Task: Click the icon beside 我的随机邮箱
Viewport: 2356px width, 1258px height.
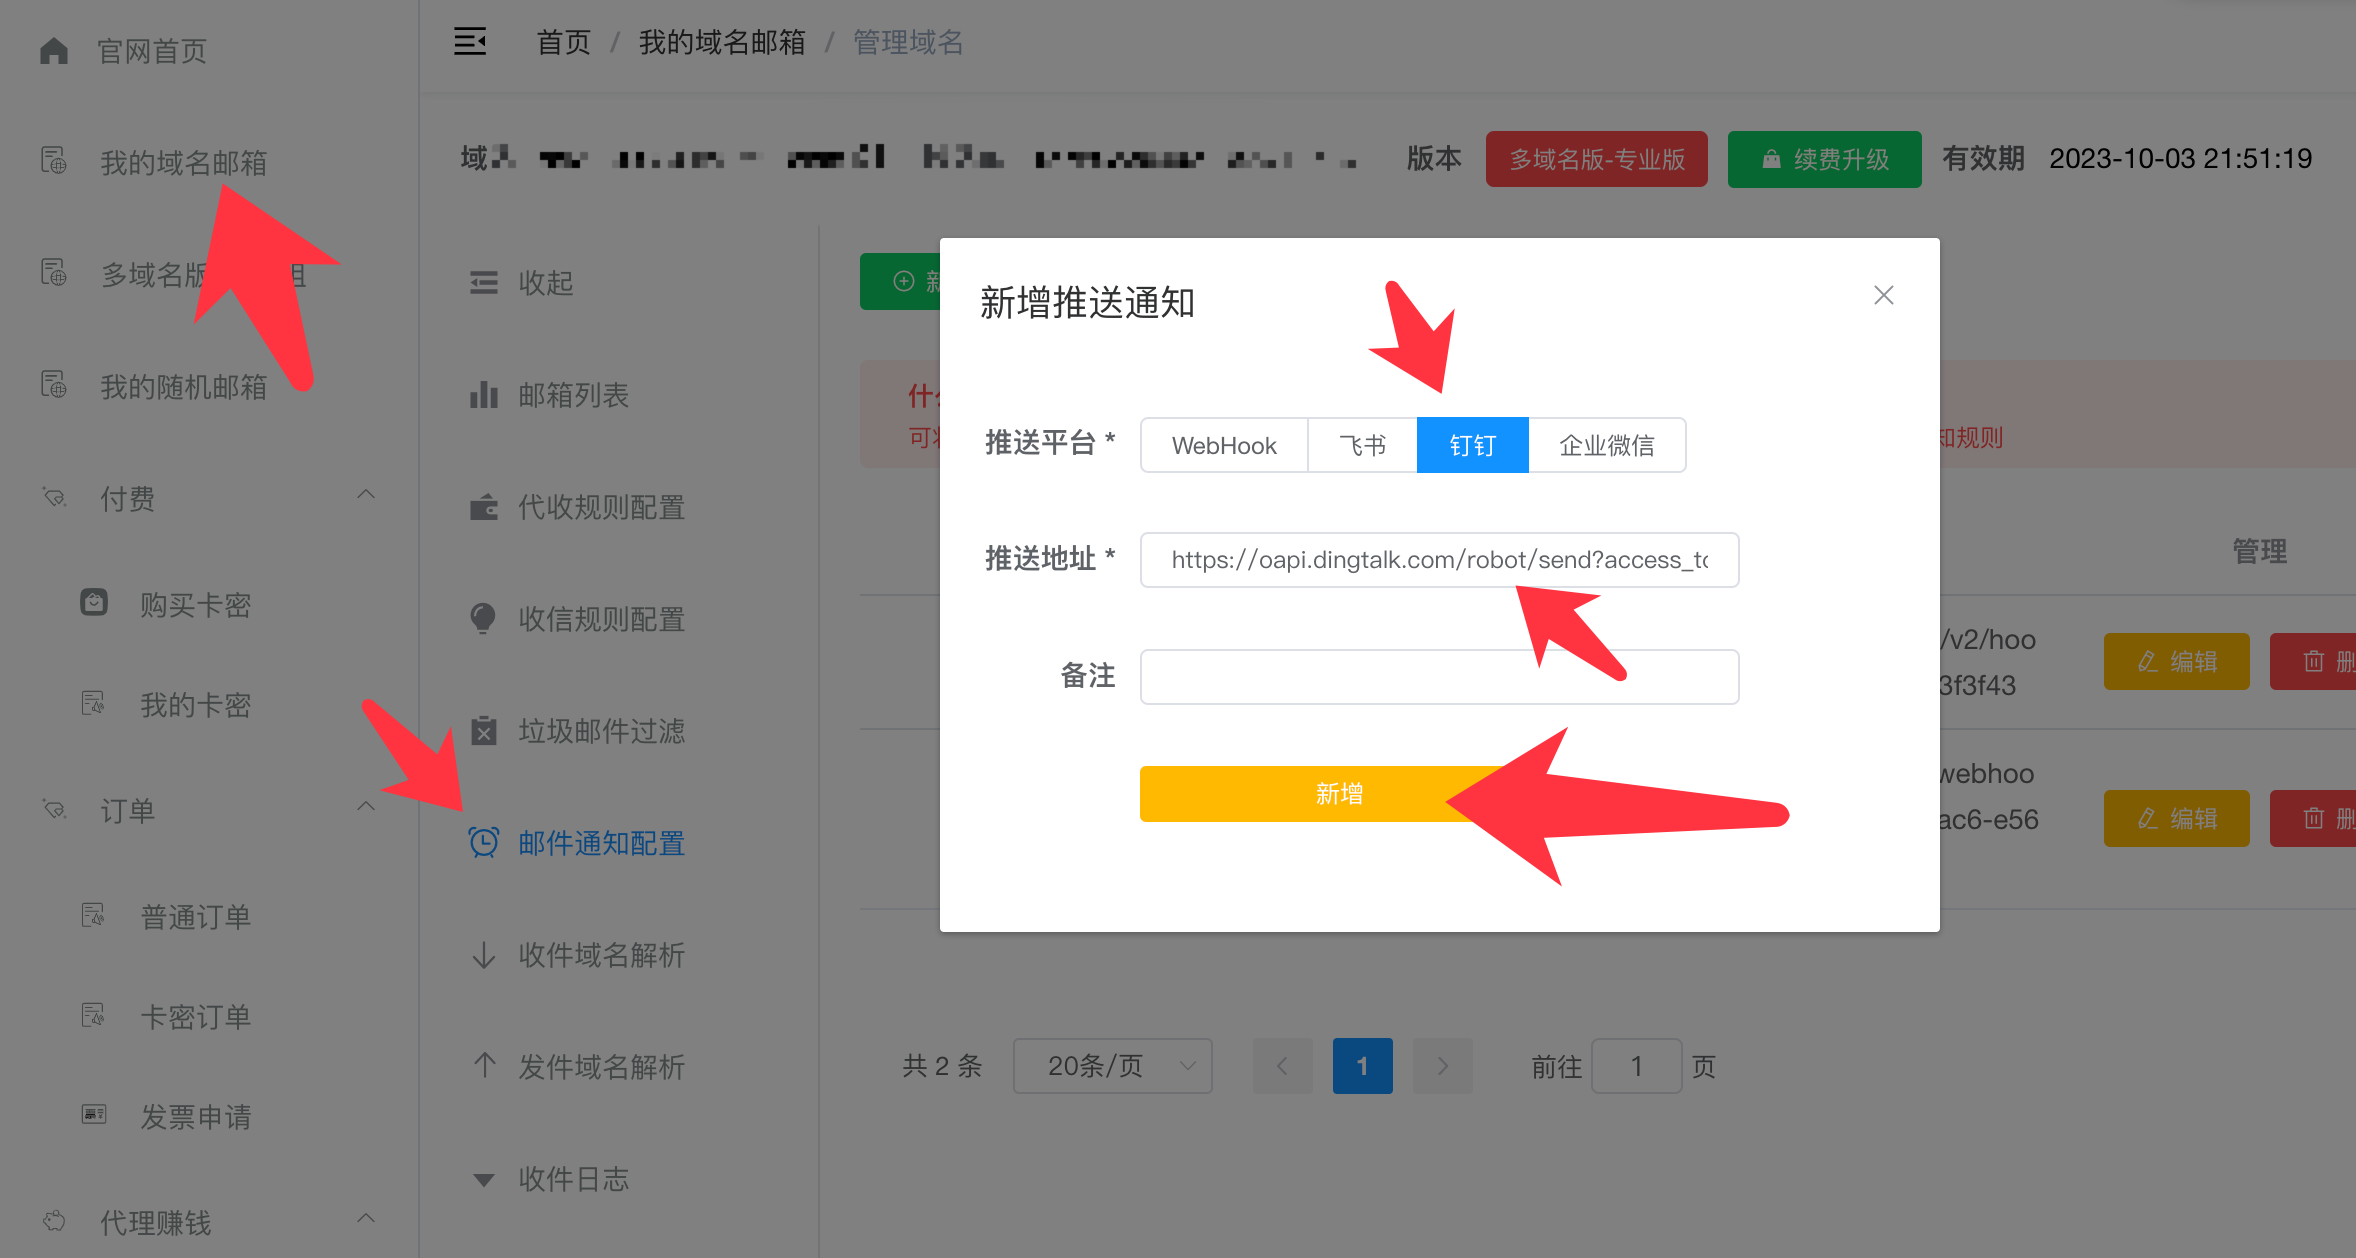Action: click(54, 384)
